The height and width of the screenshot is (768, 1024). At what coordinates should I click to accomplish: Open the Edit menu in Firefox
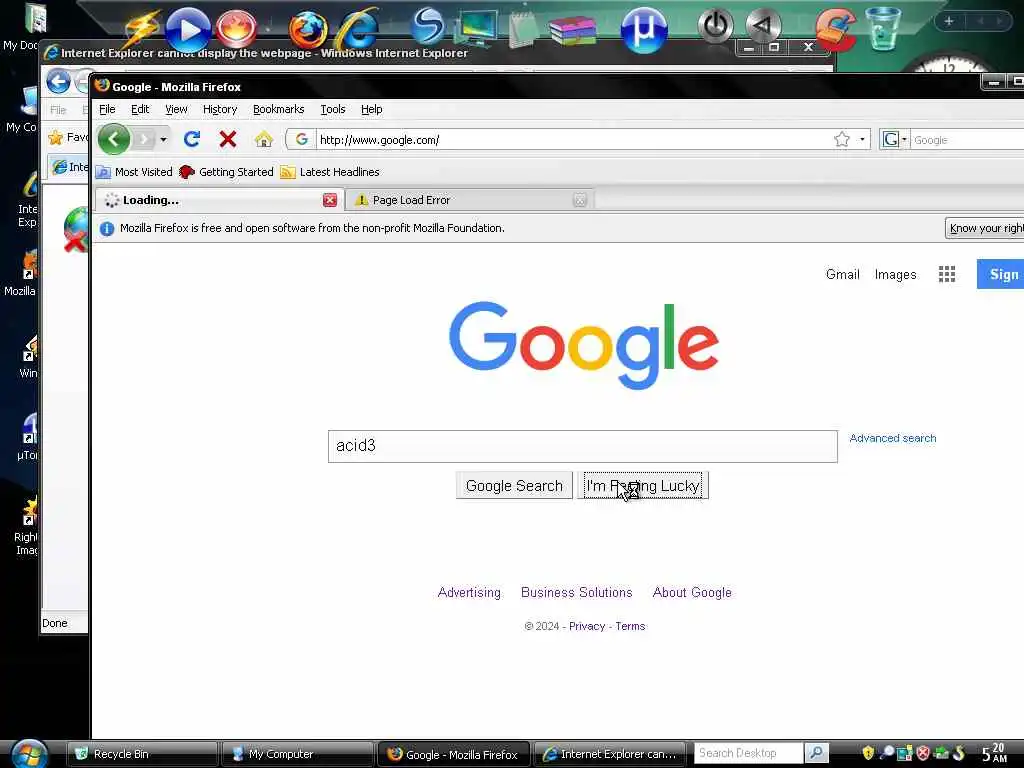pos(140,109)
